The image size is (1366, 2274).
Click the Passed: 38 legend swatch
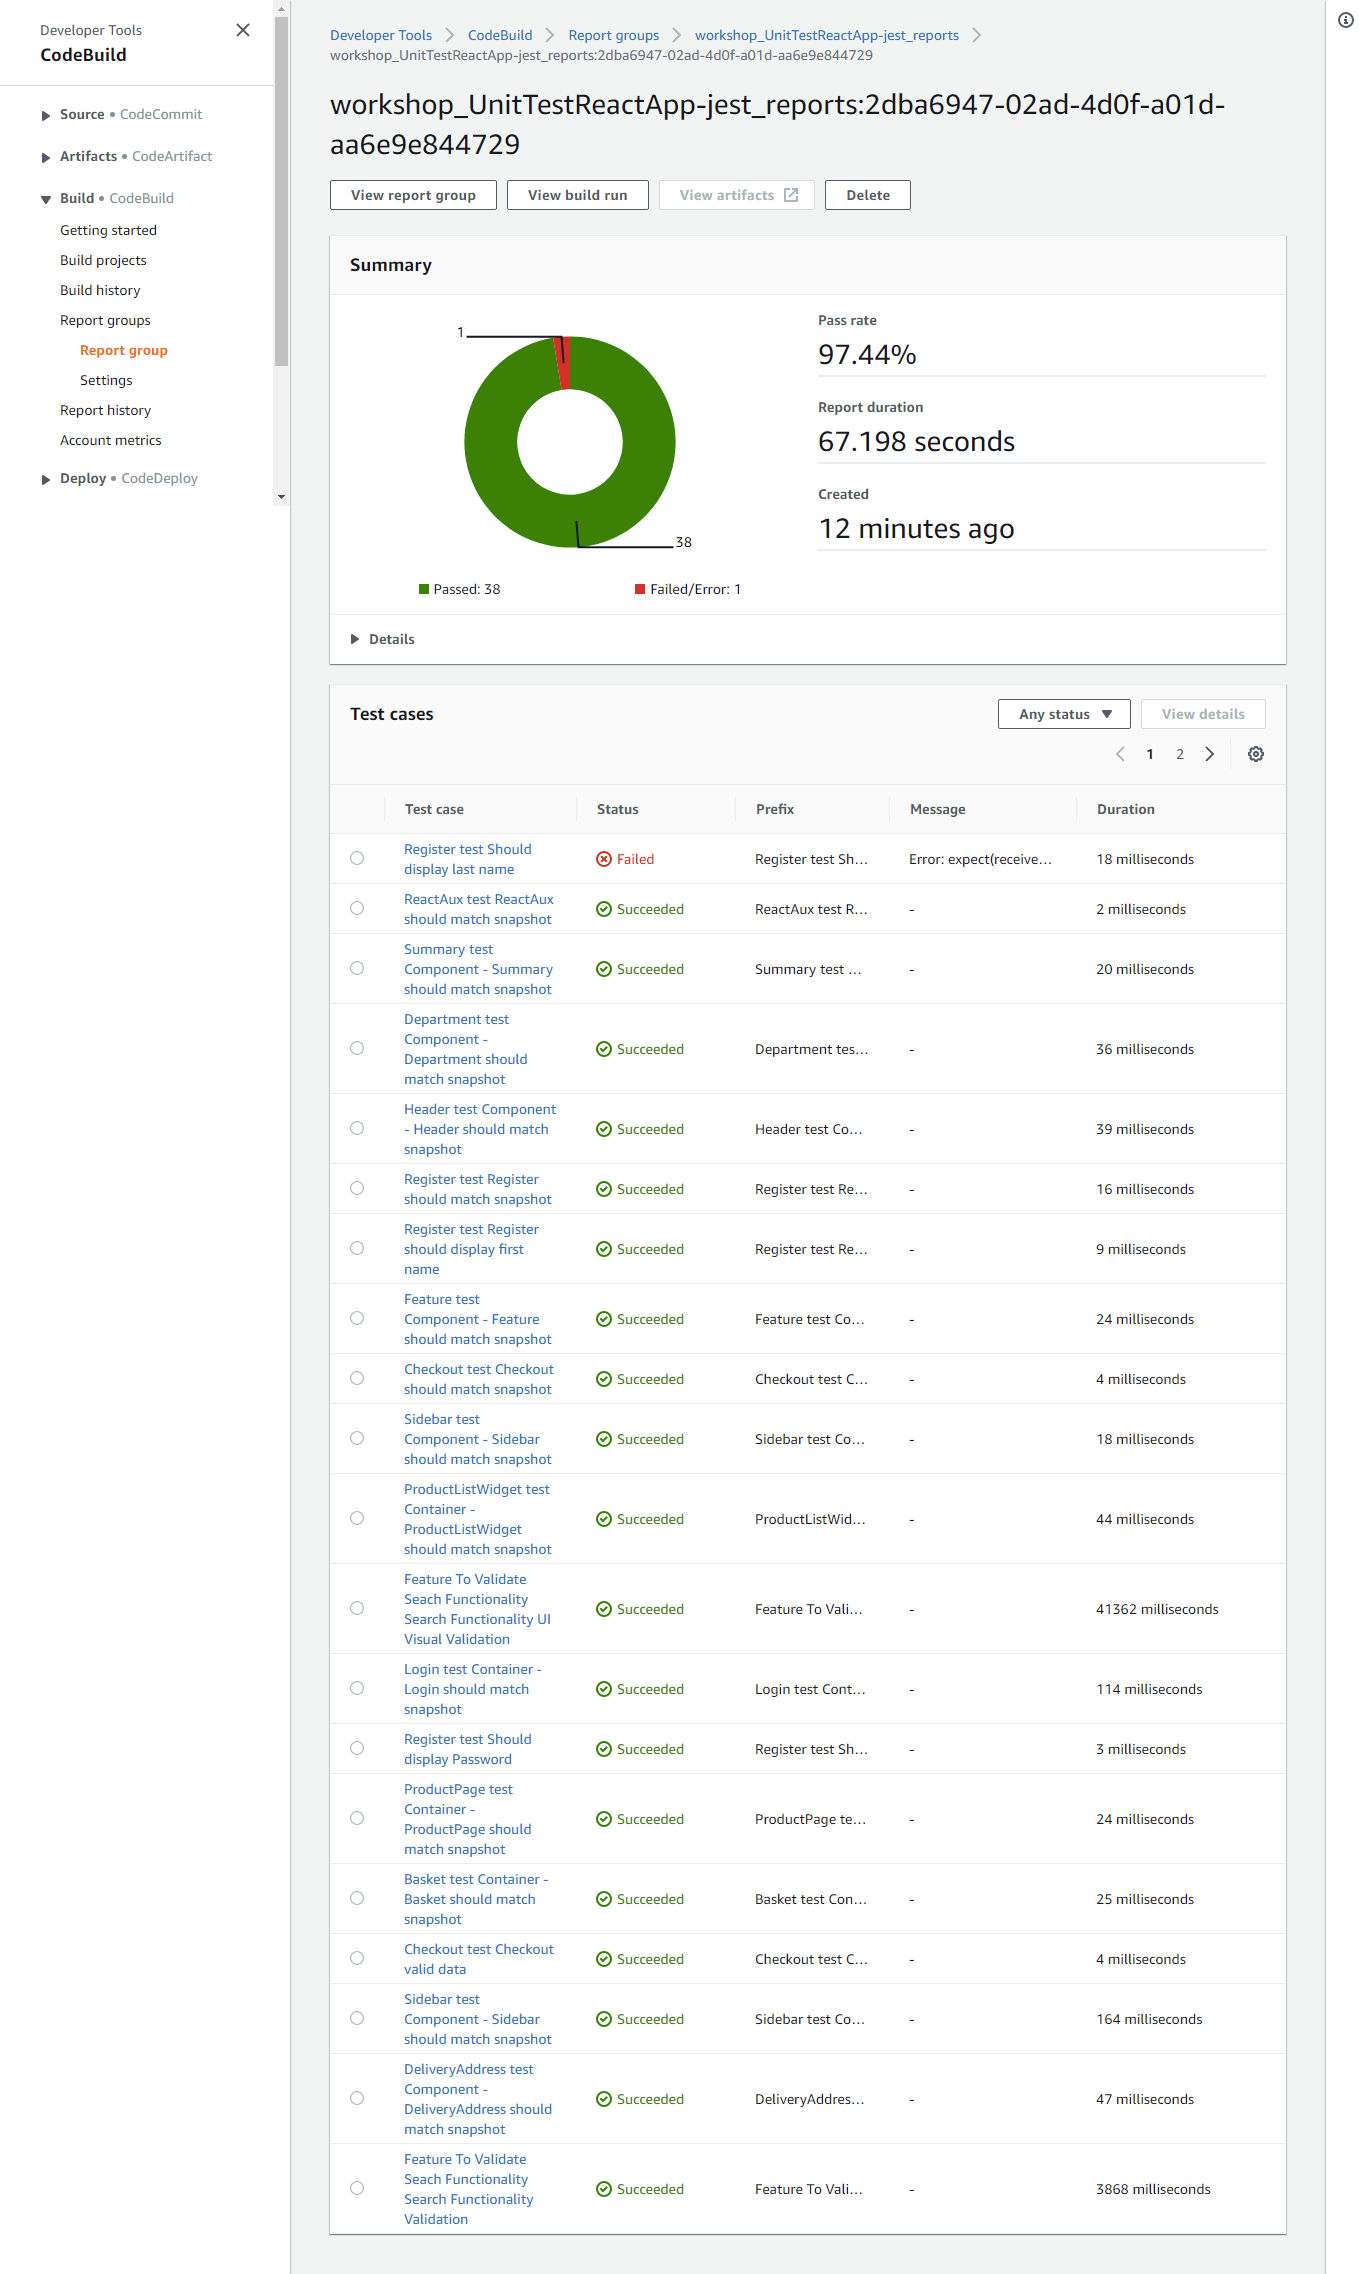[424, 589]
